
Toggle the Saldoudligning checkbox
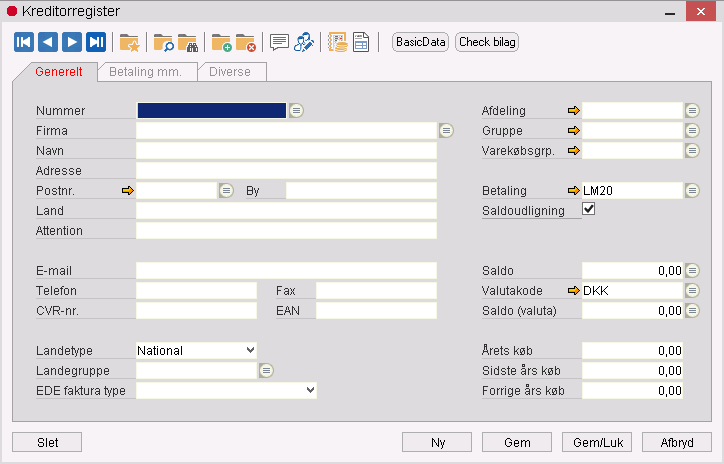point(589,210)
